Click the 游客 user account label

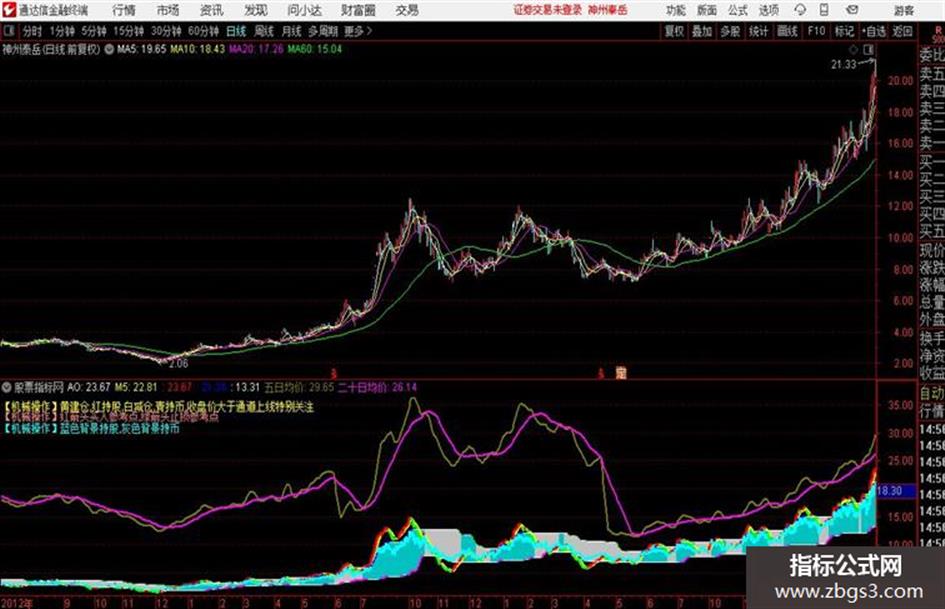pos(903,10)
